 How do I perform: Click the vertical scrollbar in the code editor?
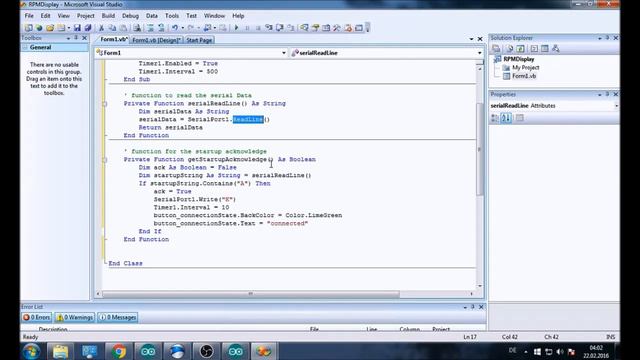(480, 149)
